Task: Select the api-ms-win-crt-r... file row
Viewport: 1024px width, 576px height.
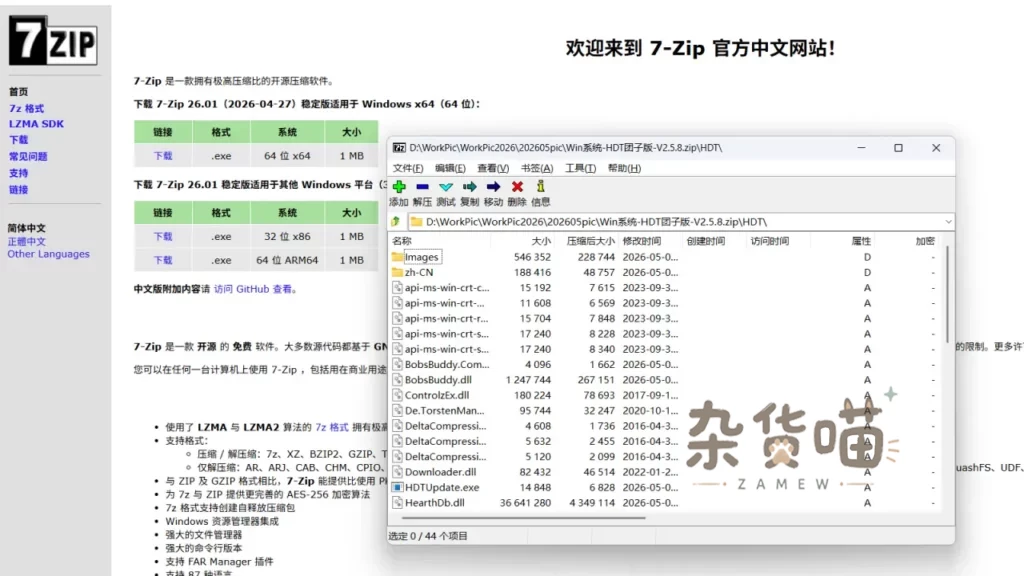Action: click(x=665, y=319)
